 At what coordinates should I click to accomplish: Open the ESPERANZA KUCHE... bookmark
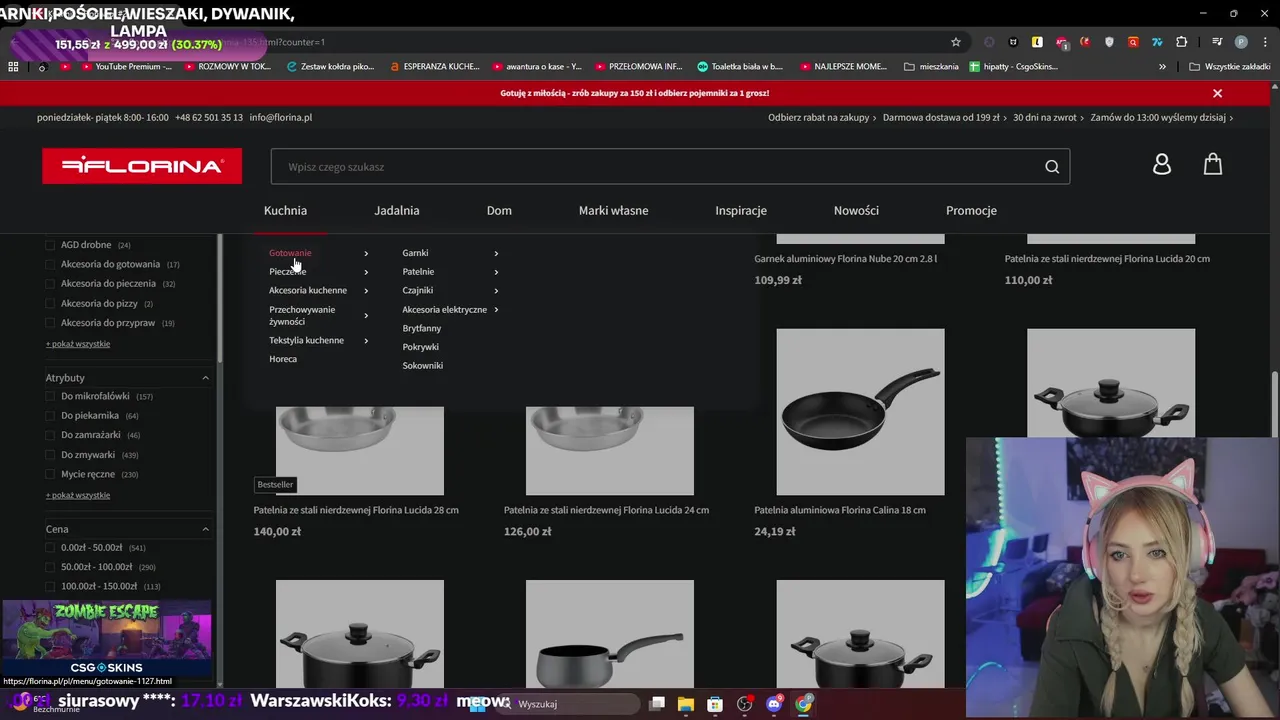point(435,67)
